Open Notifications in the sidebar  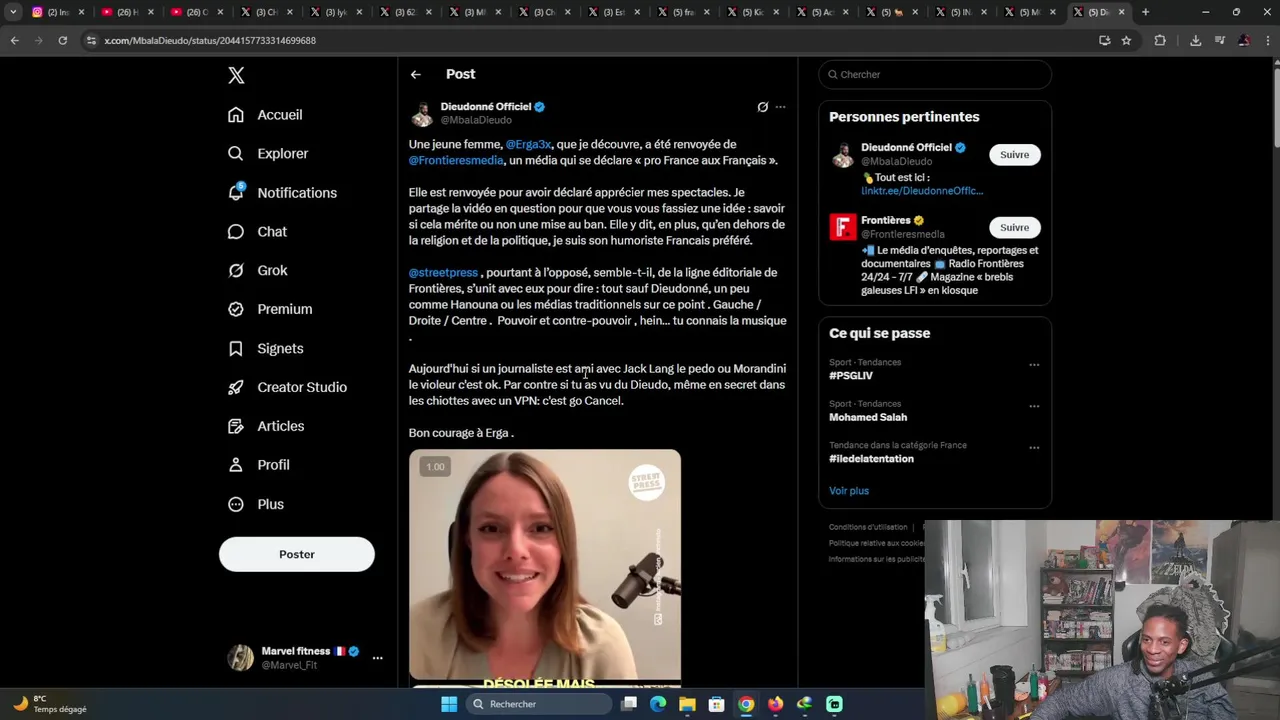tap(282, 193)
